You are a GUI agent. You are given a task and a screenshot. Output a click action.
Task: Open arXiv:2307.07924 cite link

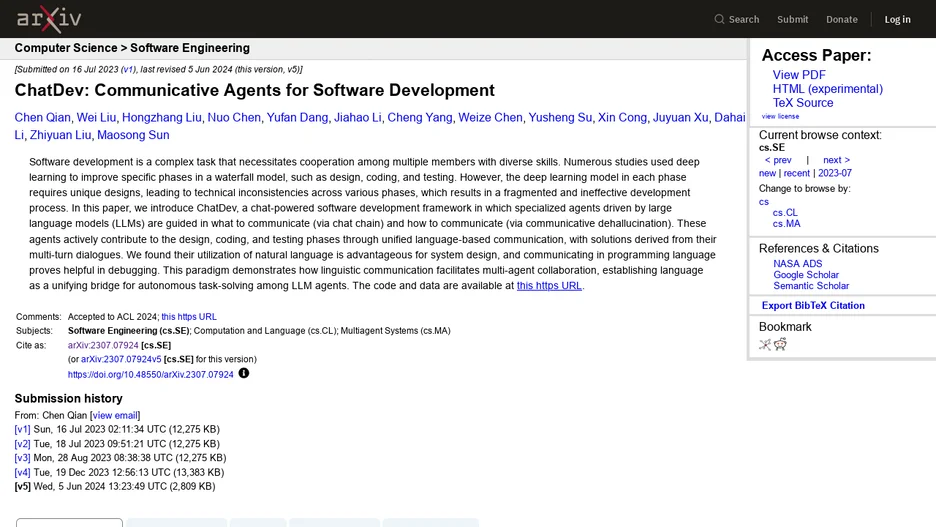103,346
